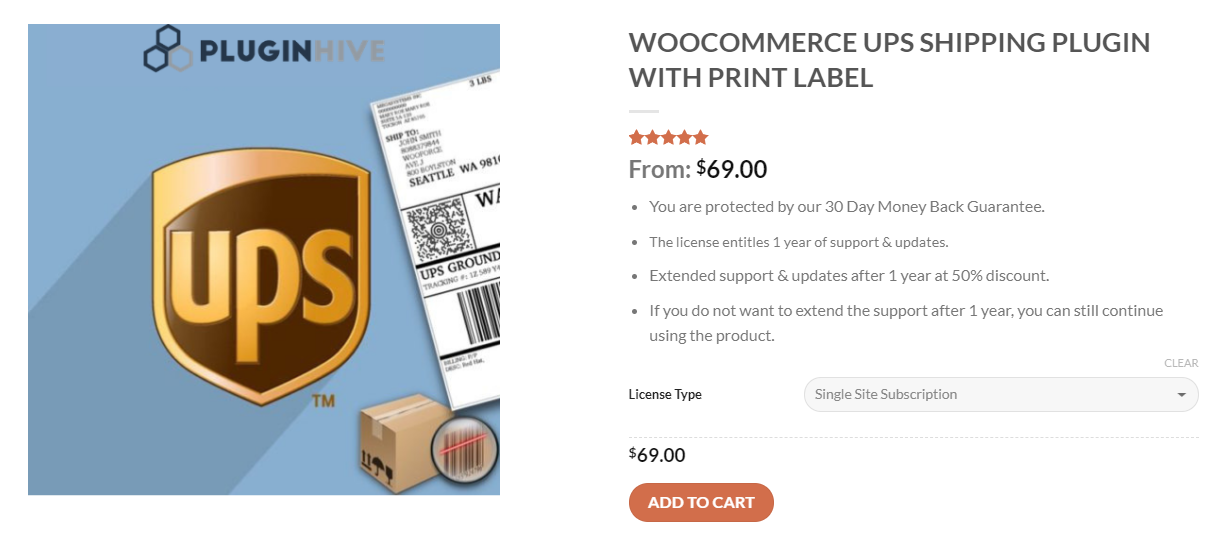This screenshot has height=541, width=1232.
Task: Click the From: $69.00 price
Action: (698, 169)
